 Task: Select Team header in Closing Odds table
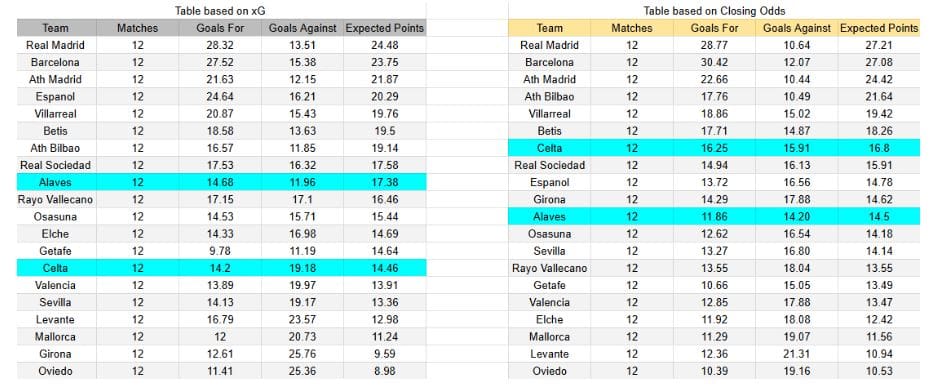pyautogui.click(x=549, y=28)
